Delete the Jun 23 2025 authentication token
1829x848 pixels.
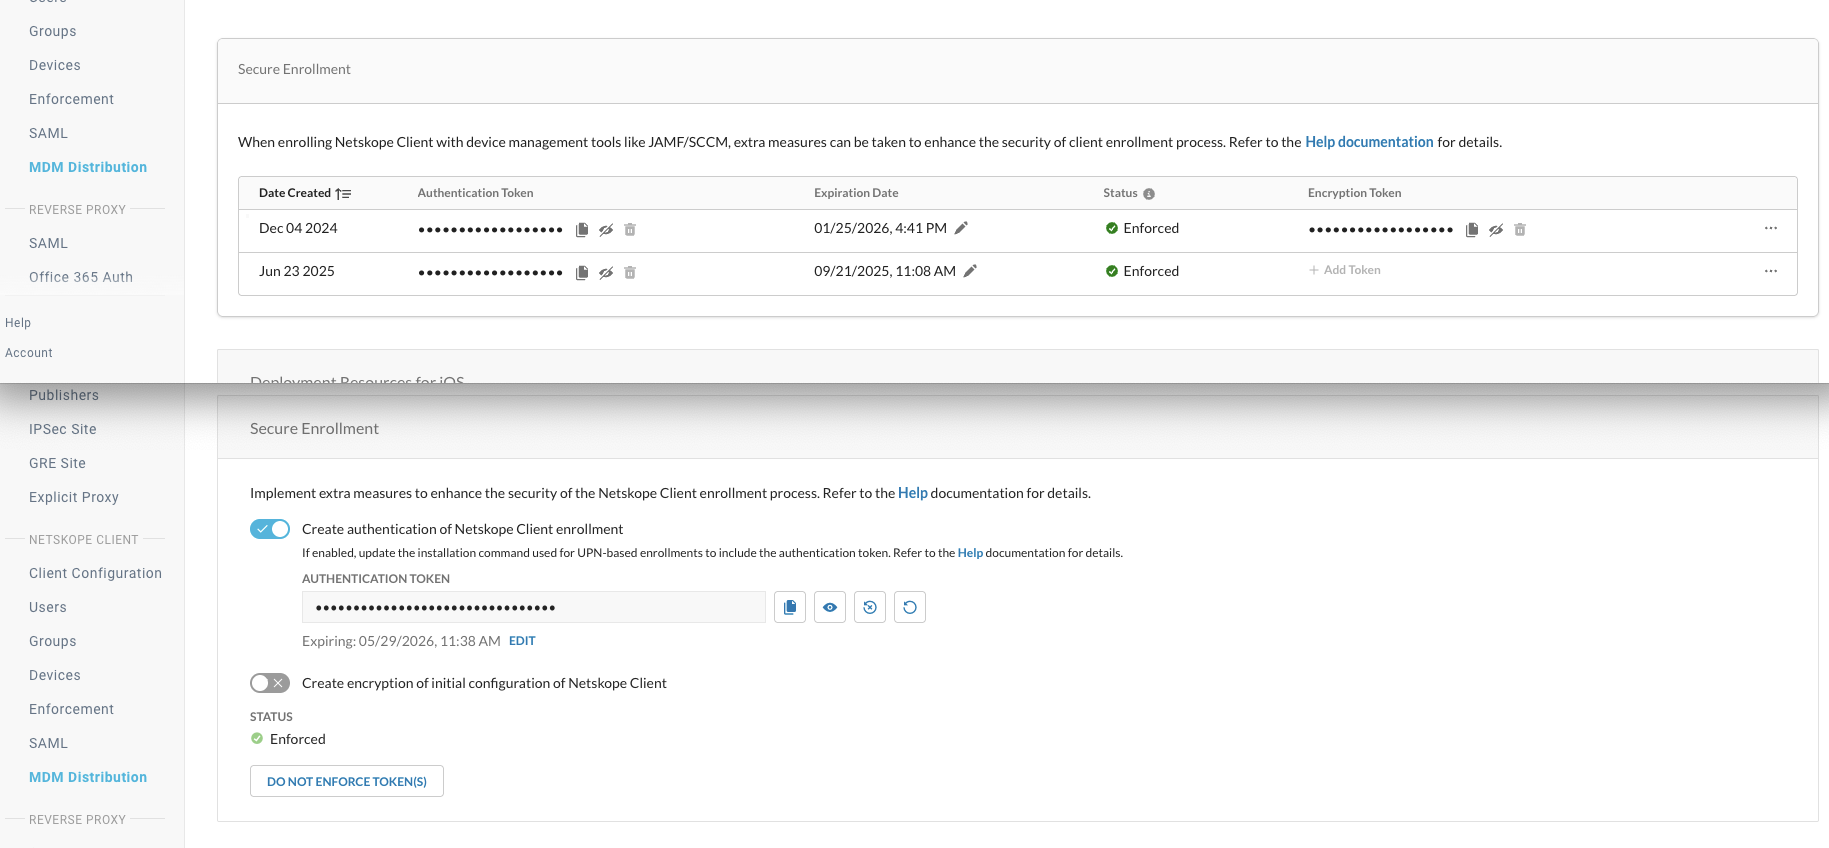[630, 273]
